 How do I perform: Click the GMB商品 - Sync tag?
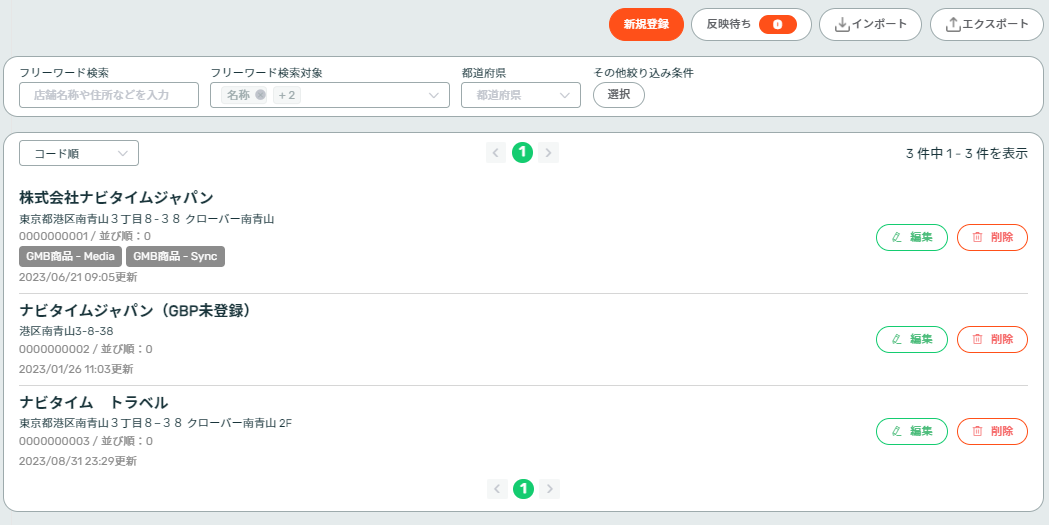pyautogui.click(x=175, y=256)
